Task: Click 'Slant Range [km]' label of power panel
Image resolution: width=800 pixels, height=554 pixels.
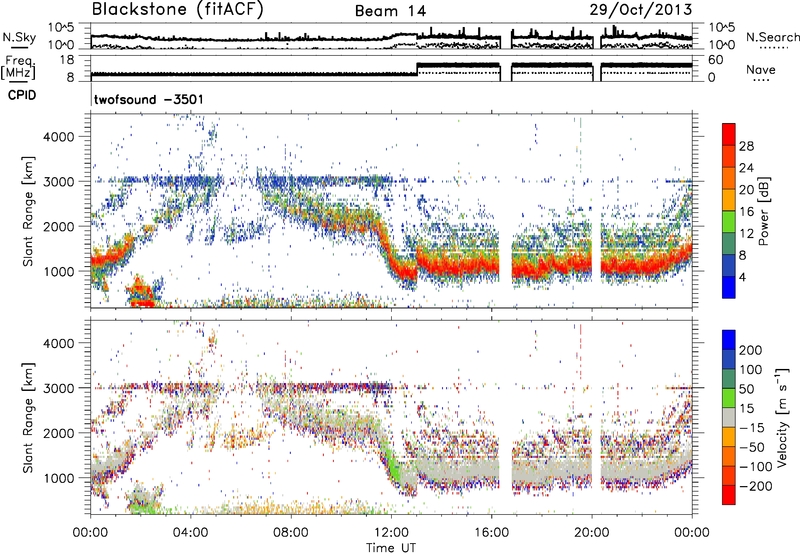Action: tap(28, 211)
